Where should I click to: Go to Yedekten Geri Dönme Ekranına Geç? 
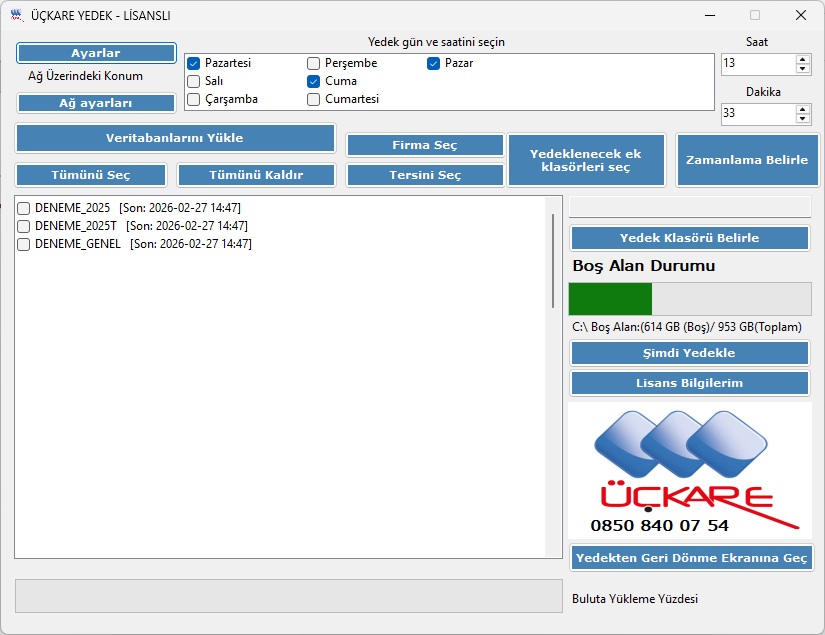[x=690, y=558]
